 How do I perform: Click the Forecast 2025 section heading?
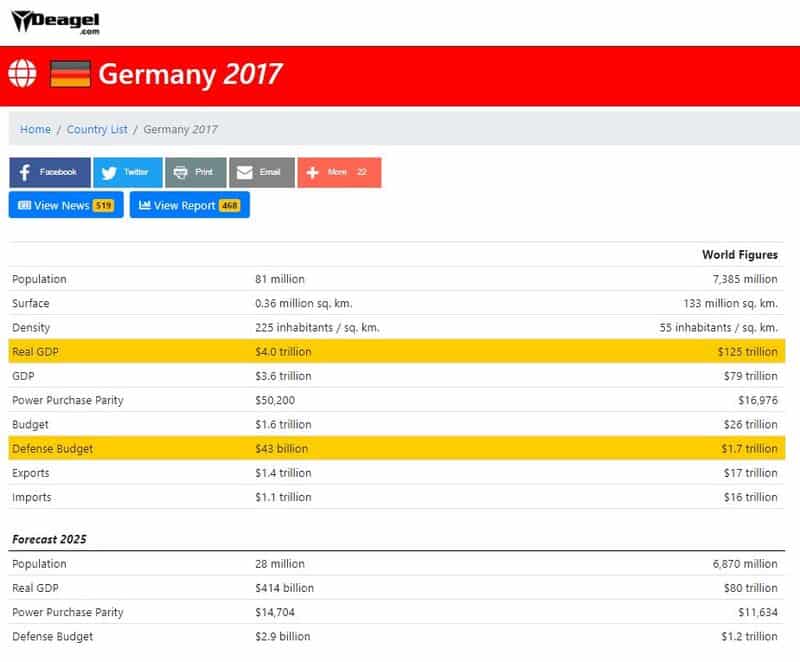[x=49, y=539]
